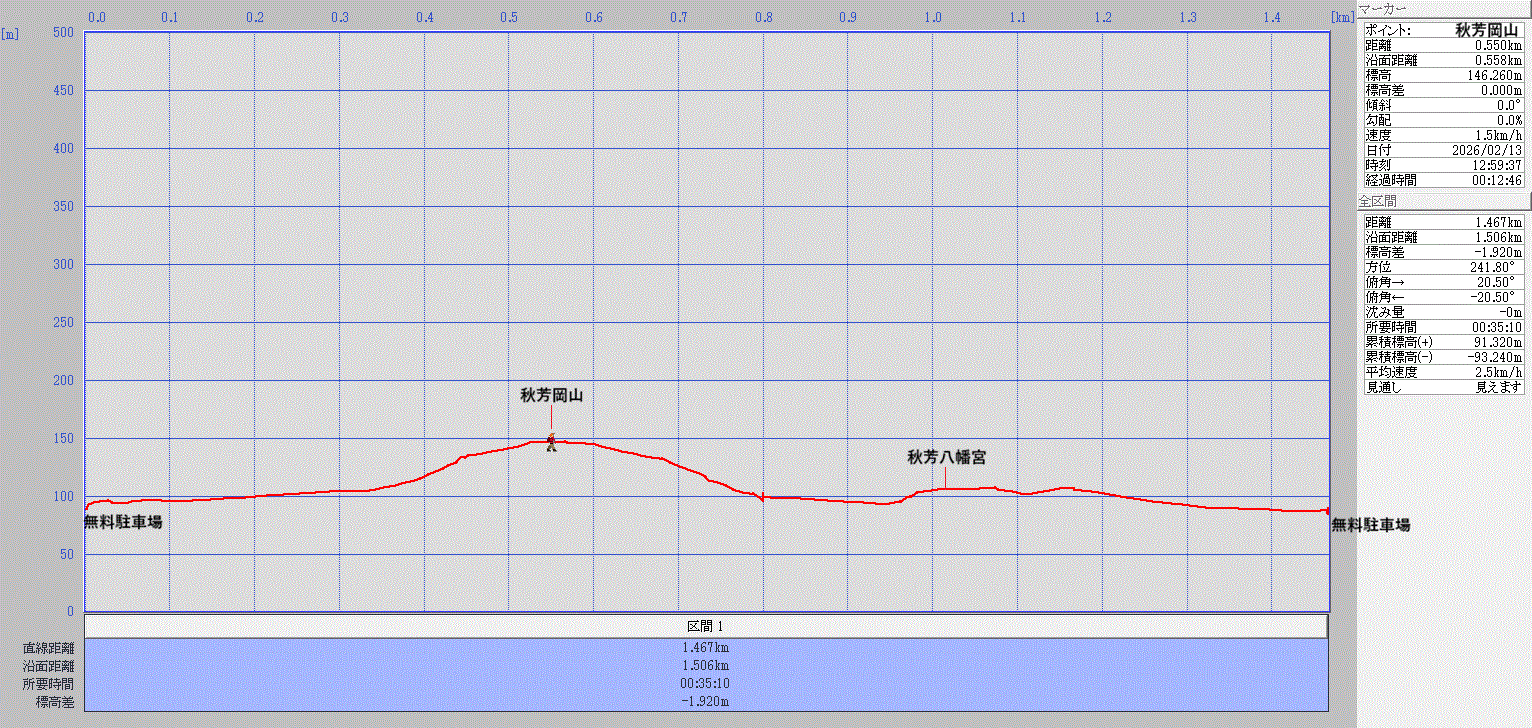Click the 標高 146.260m row in marker panel
Viewport: 1532px width, 728px height.
(x=1444, y=75)
